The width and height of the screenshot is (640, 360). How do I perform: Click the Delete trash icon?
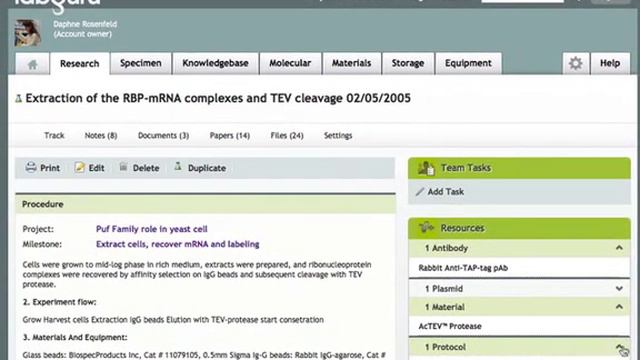point(123,167)
